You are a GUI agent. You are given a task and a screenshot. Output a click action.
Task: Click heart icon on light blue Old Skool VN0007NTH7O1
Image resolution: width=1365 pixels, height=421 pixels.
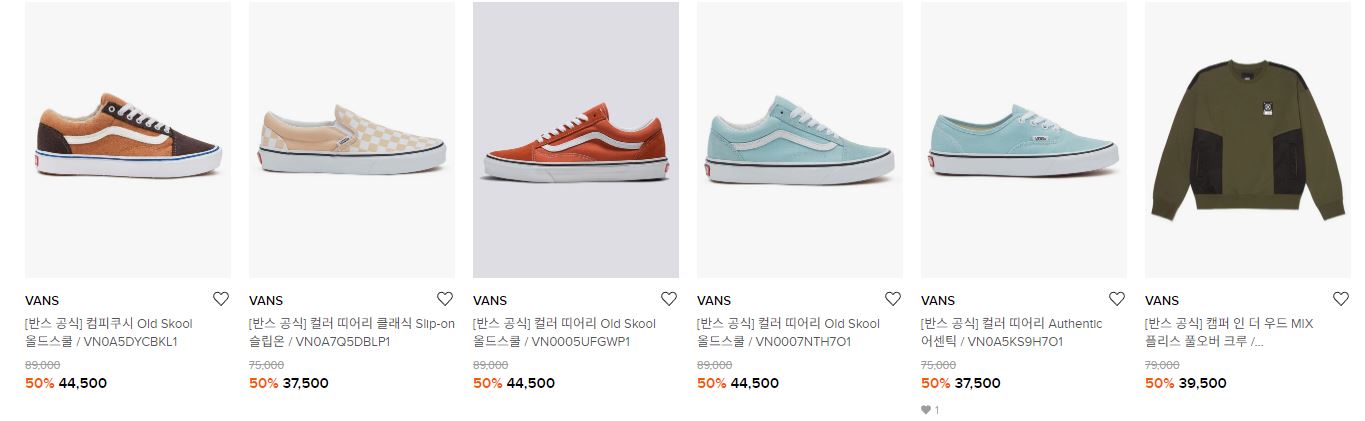[893, 299]
